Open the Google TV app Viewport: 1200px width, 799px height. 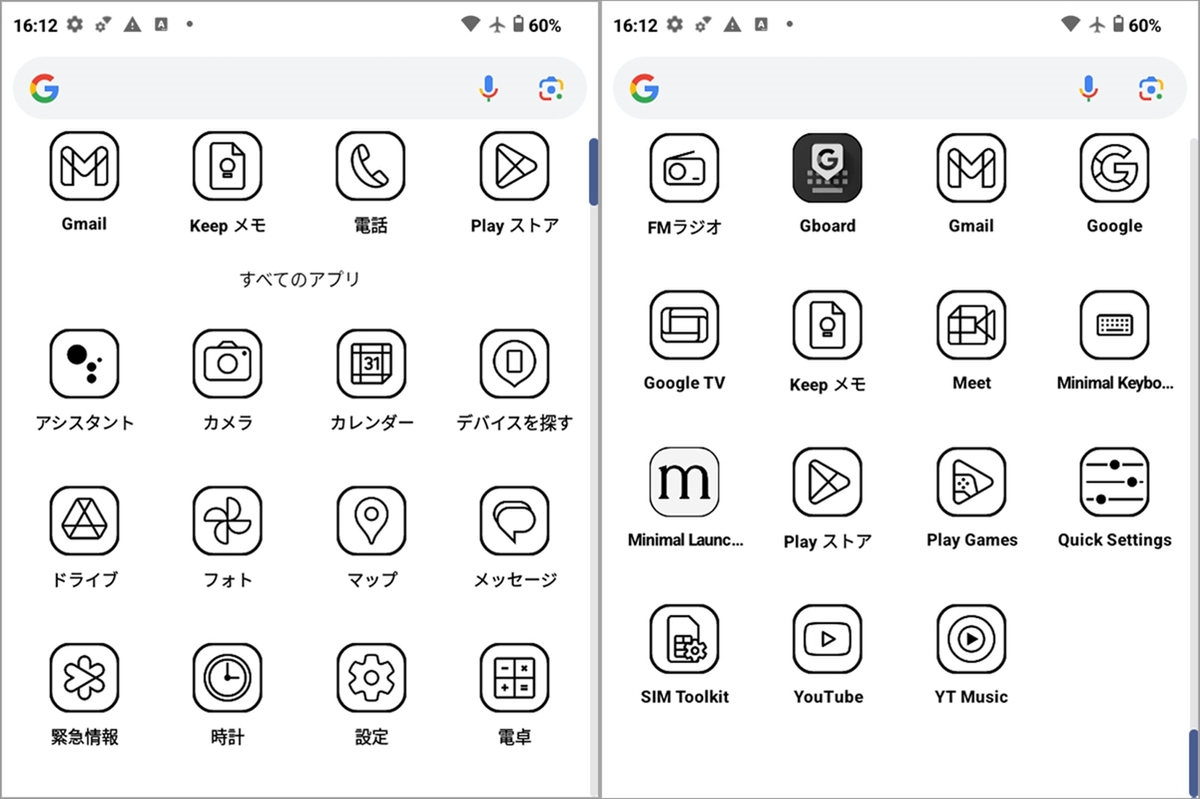point(684,325)
